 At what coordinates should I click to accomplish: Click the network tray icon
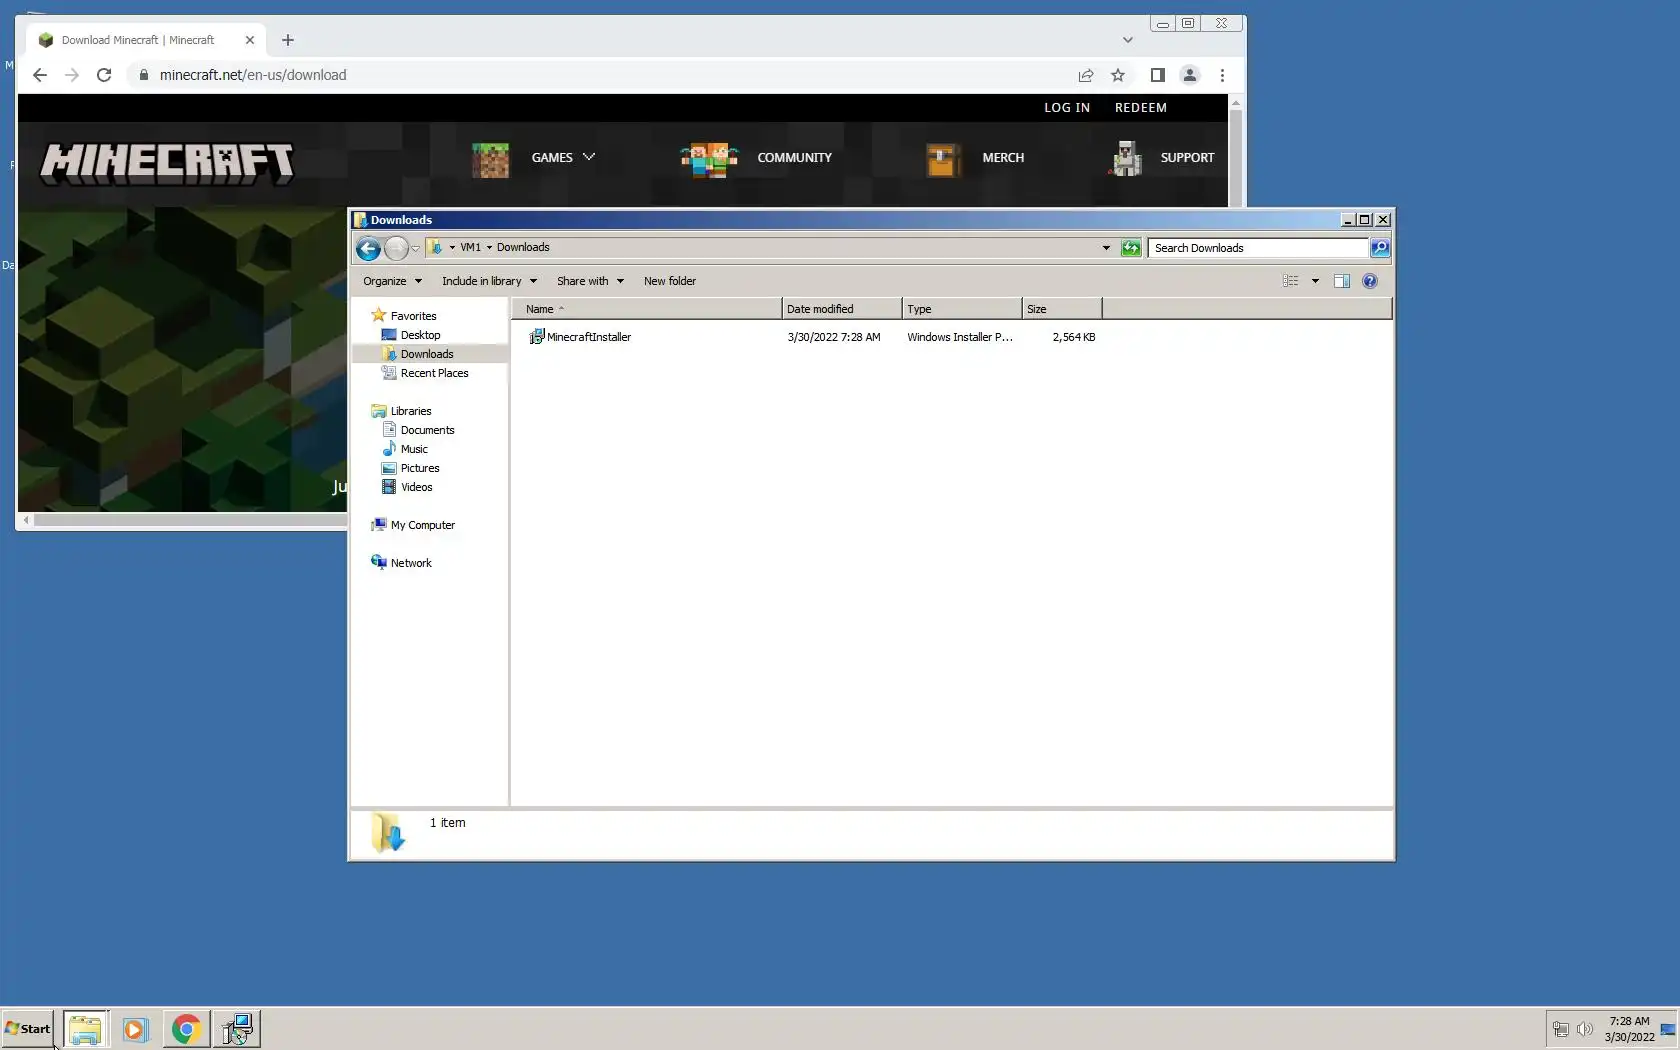coord(1560,1029)
